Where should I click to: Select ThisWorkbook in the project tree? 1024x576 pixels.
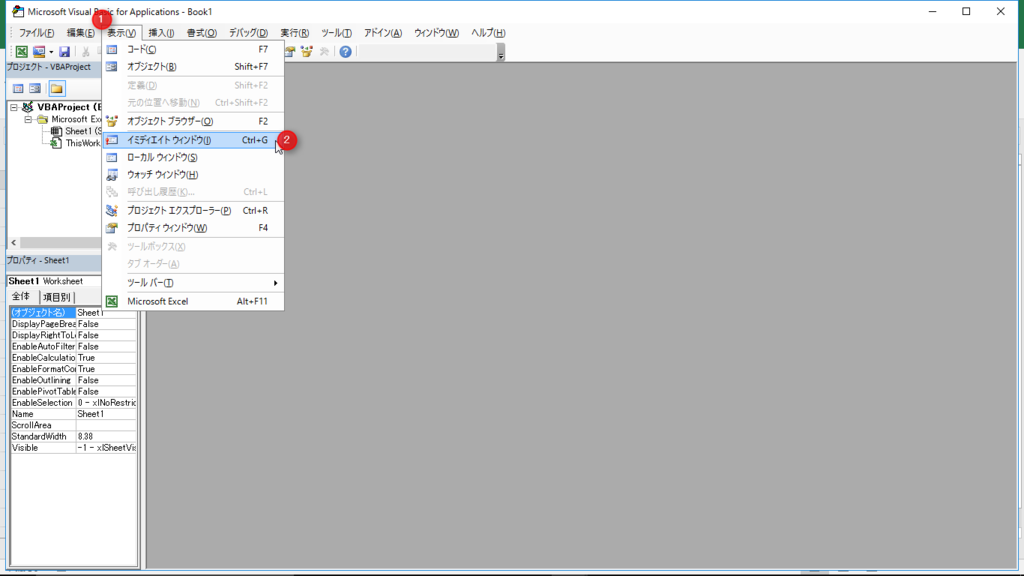point(82,143)
